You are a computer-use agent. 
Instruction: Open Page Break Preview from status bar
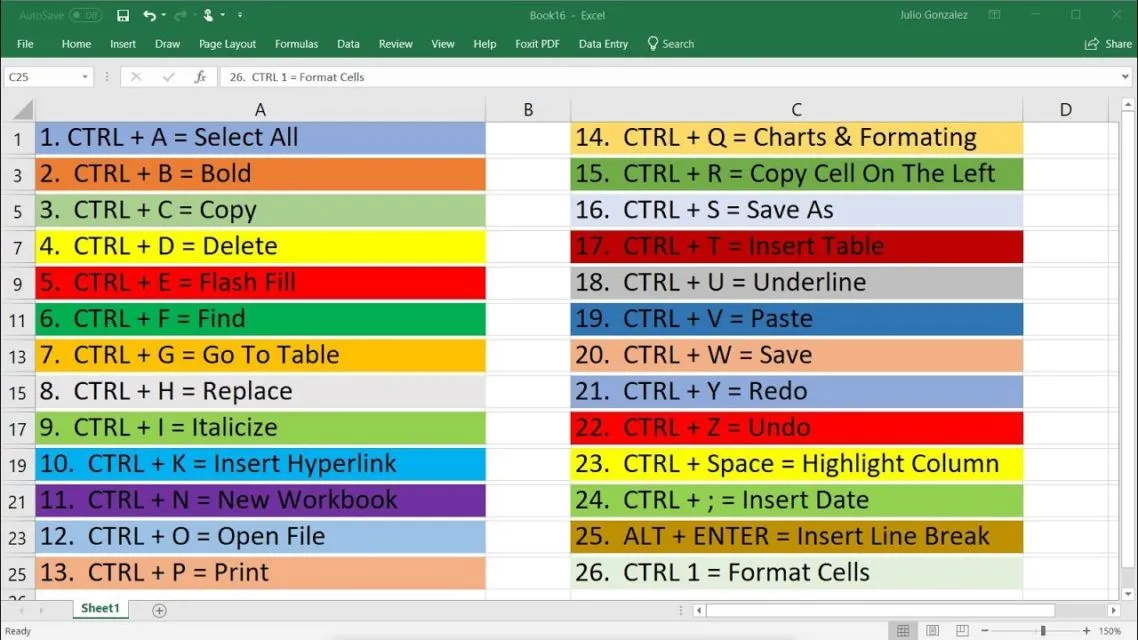click(x=961, y=630)
